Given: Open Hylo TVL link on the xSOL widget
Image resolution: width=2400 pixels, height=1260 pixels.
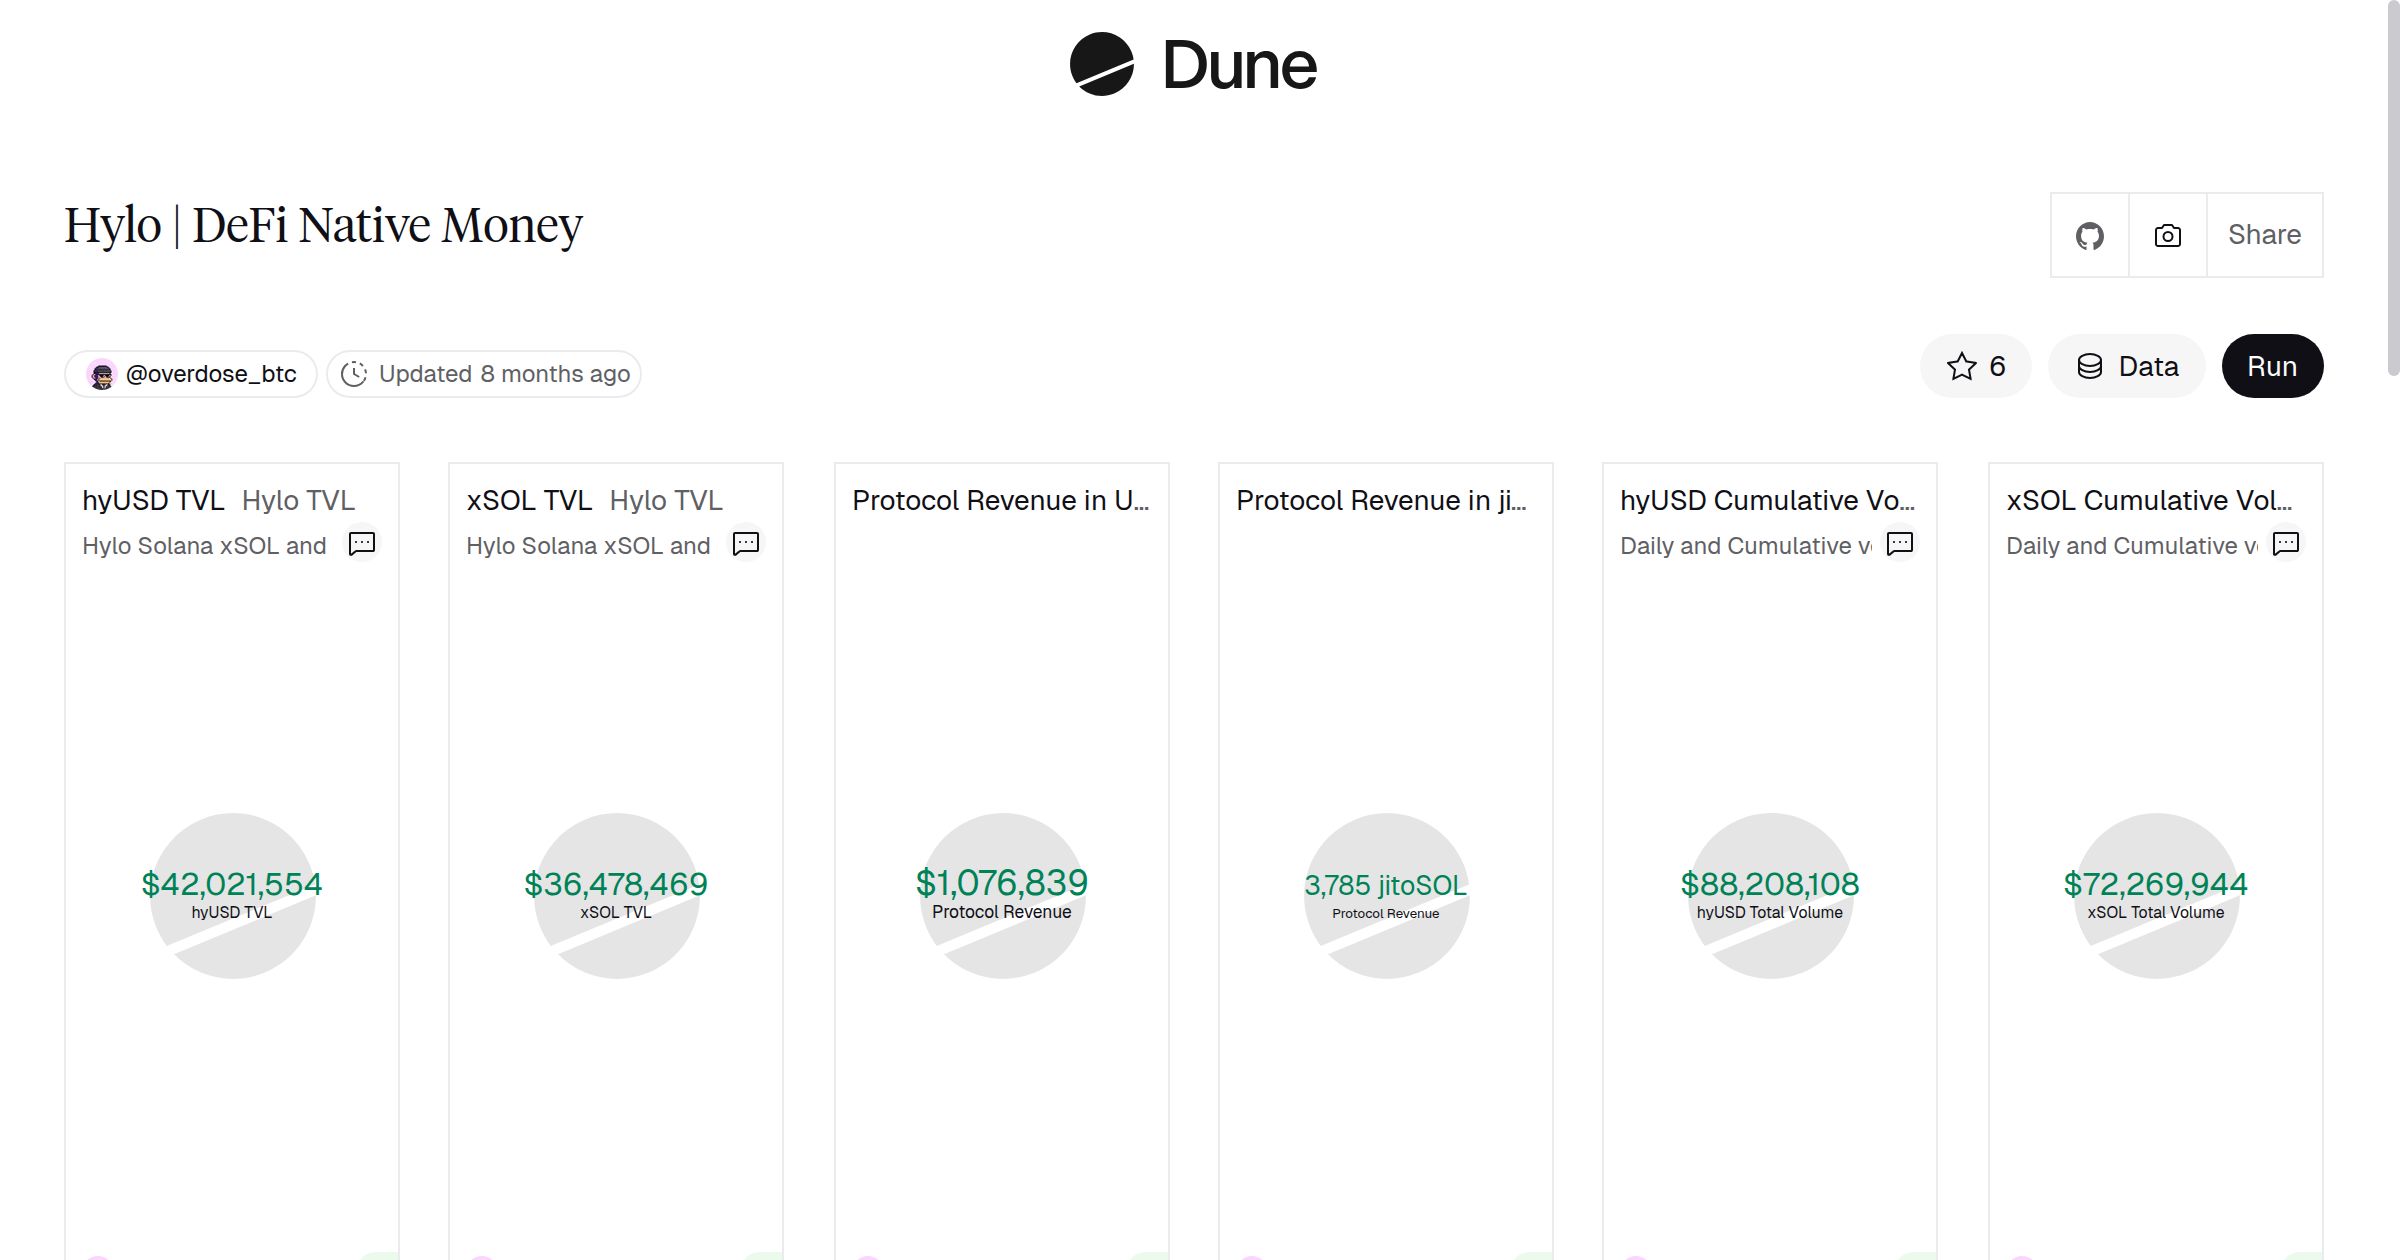Looking at the screenshot, I should point(665,500).
